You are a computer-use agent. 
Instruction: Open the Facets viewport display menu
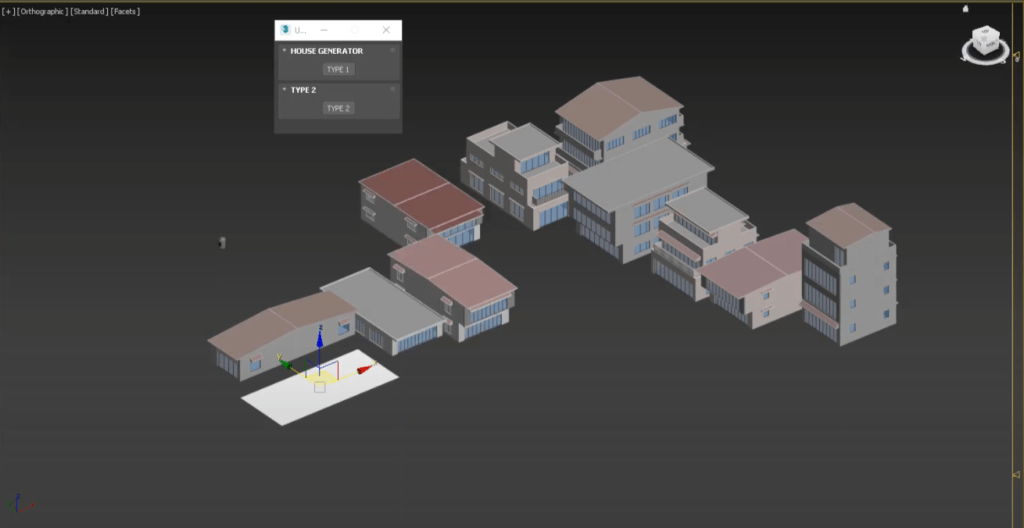(x=125, y=11)
